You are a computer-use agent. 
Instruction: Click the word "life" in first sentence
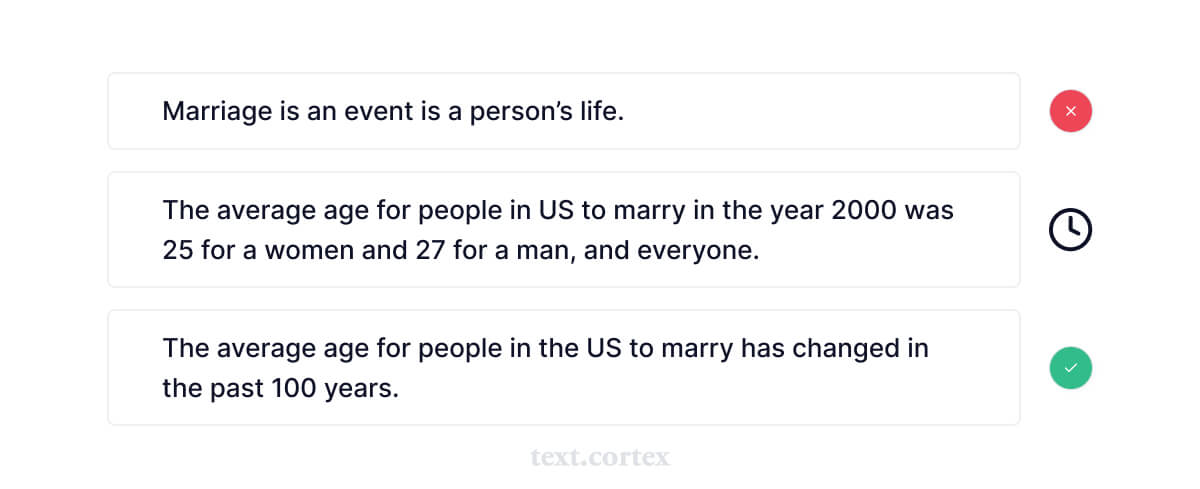pyautogui.click(x=600, y=111)
